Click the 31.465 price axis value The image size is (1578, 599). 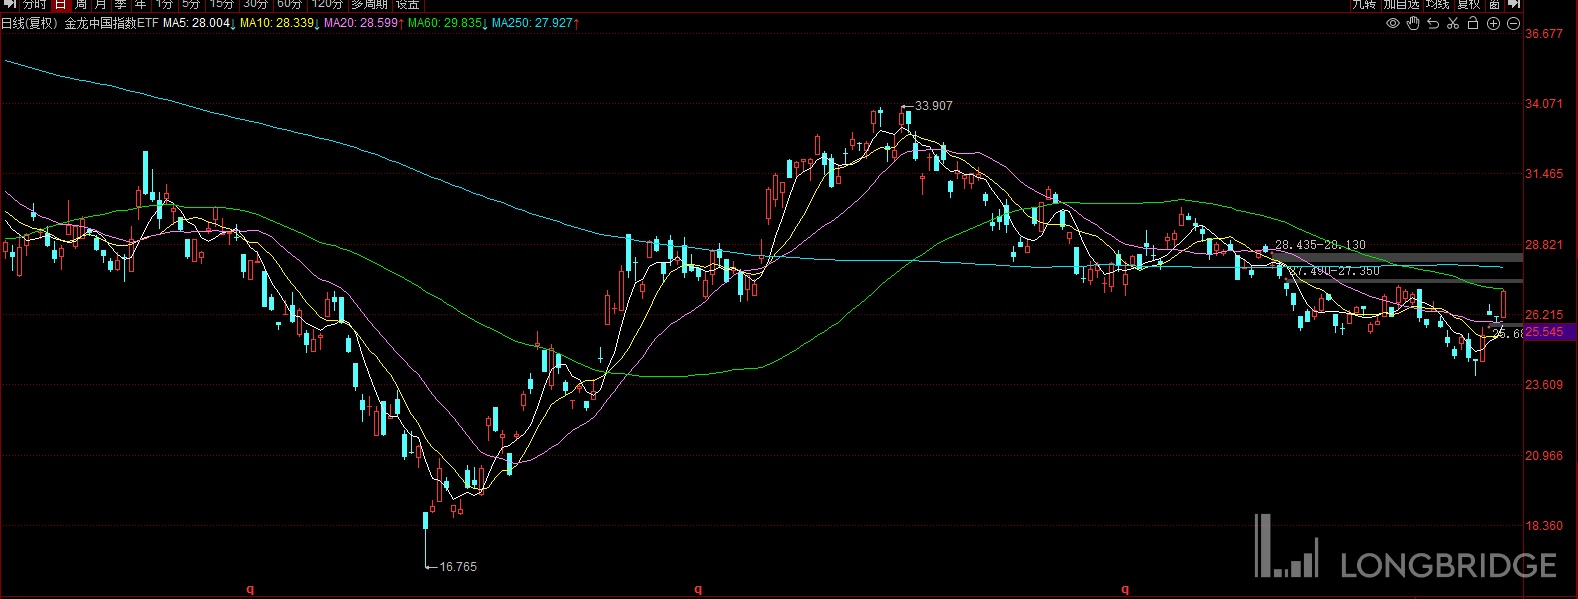(1544, 174)
